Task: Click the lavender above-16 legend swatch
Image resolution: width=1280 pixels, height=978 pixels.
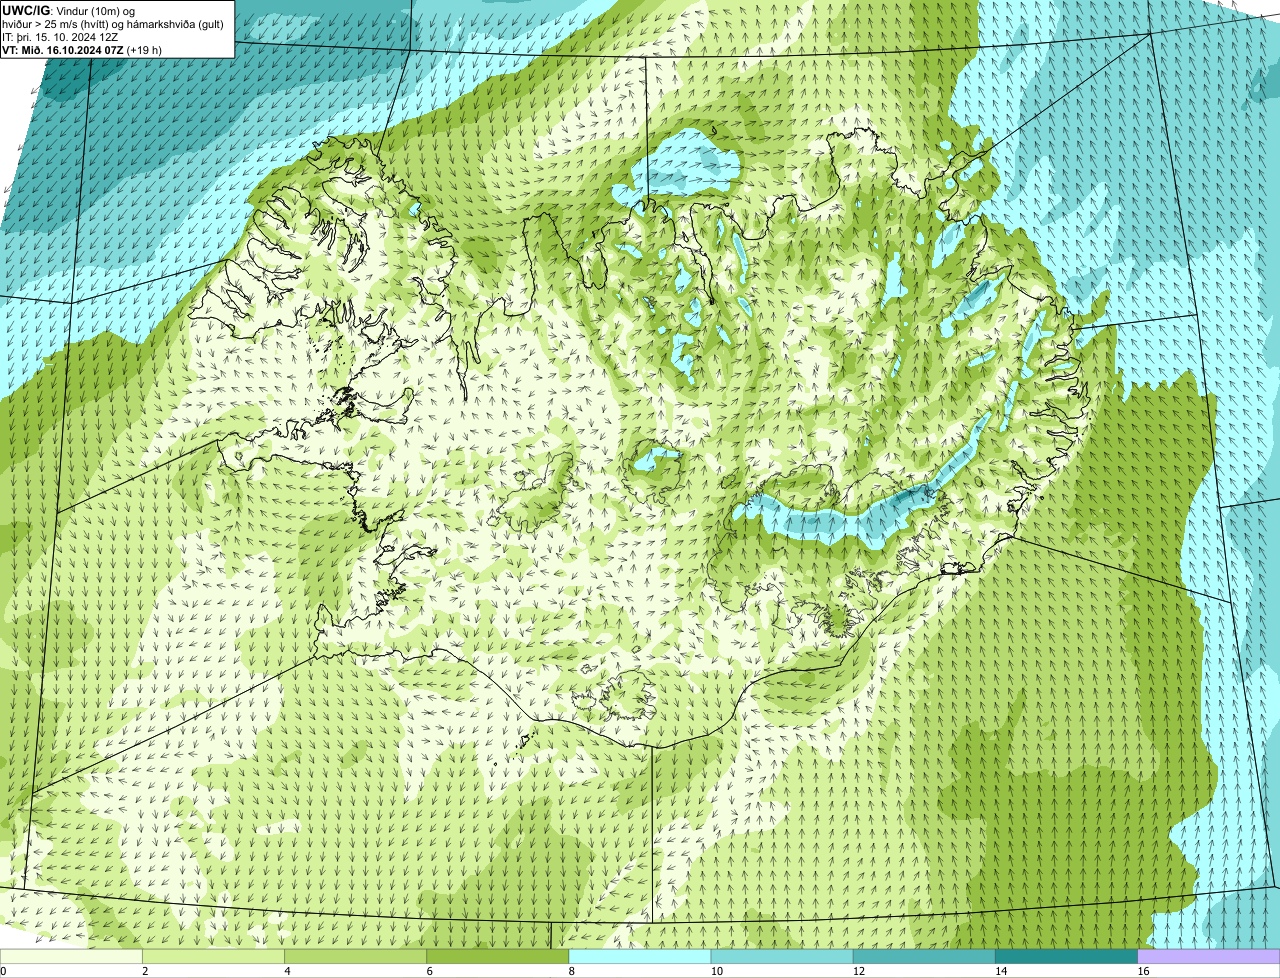Action: tap(1209, 957)
